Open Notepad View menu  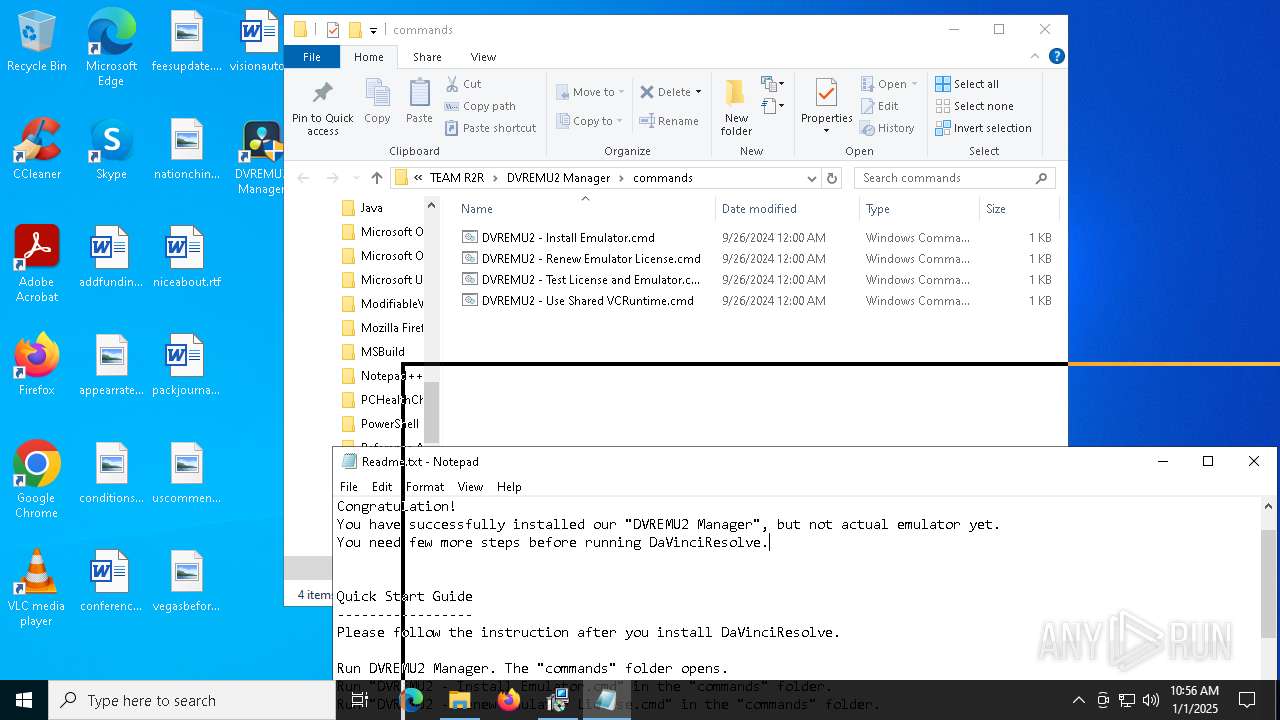470,487
